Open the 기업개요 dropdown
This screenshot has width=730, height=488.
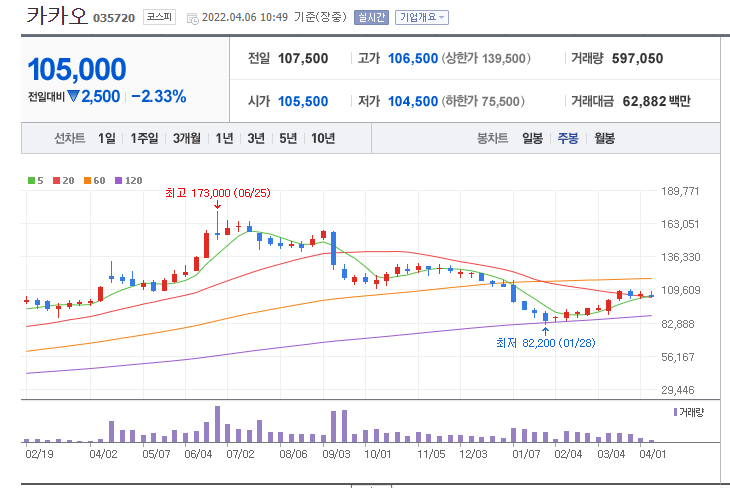tap(422, 18)
